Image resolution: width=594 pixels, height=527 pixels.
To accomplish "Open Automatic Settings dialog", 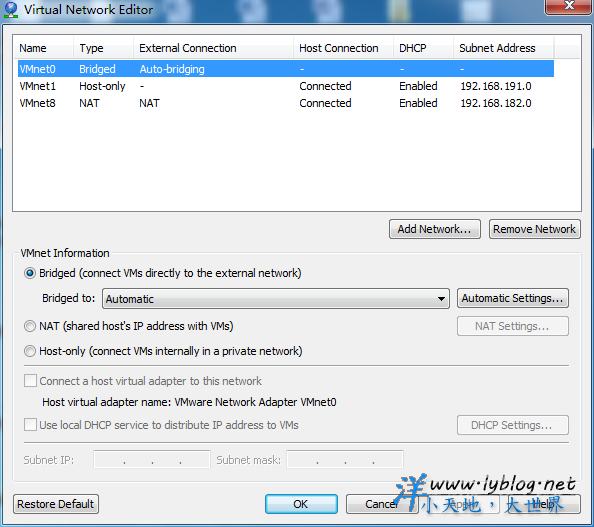I will (x=513, y=298).
